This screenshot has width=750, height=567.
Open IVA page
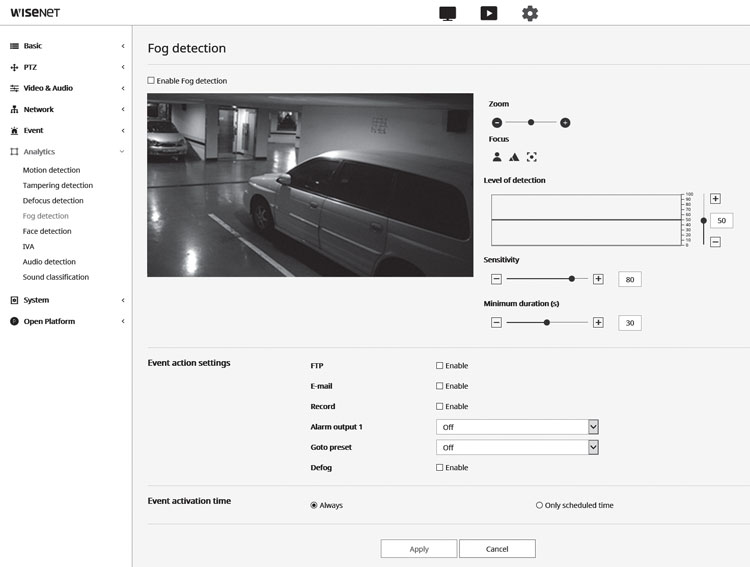pos(28,246)
